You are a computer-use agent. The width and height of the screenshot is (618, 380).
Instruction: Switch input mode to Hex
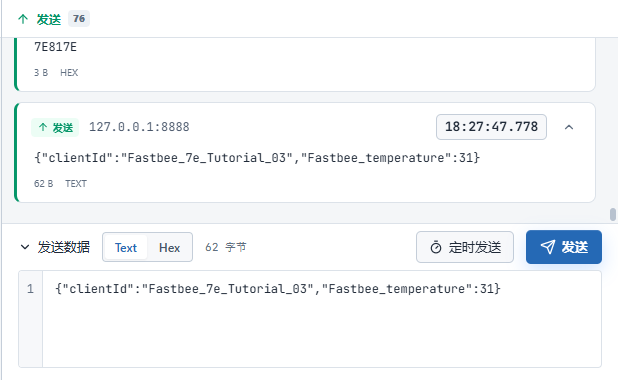(169, 248)
